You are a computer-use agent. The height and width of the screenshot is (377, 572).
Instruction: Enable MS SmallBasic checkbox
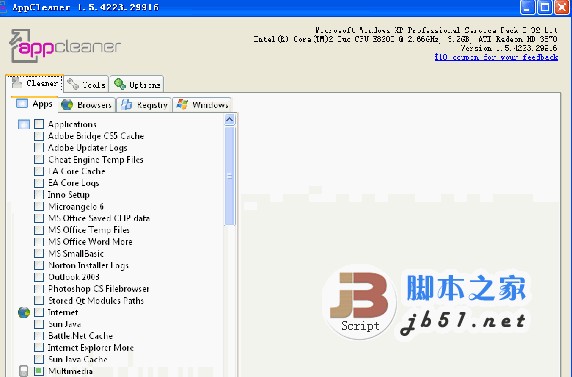point(39,253)
